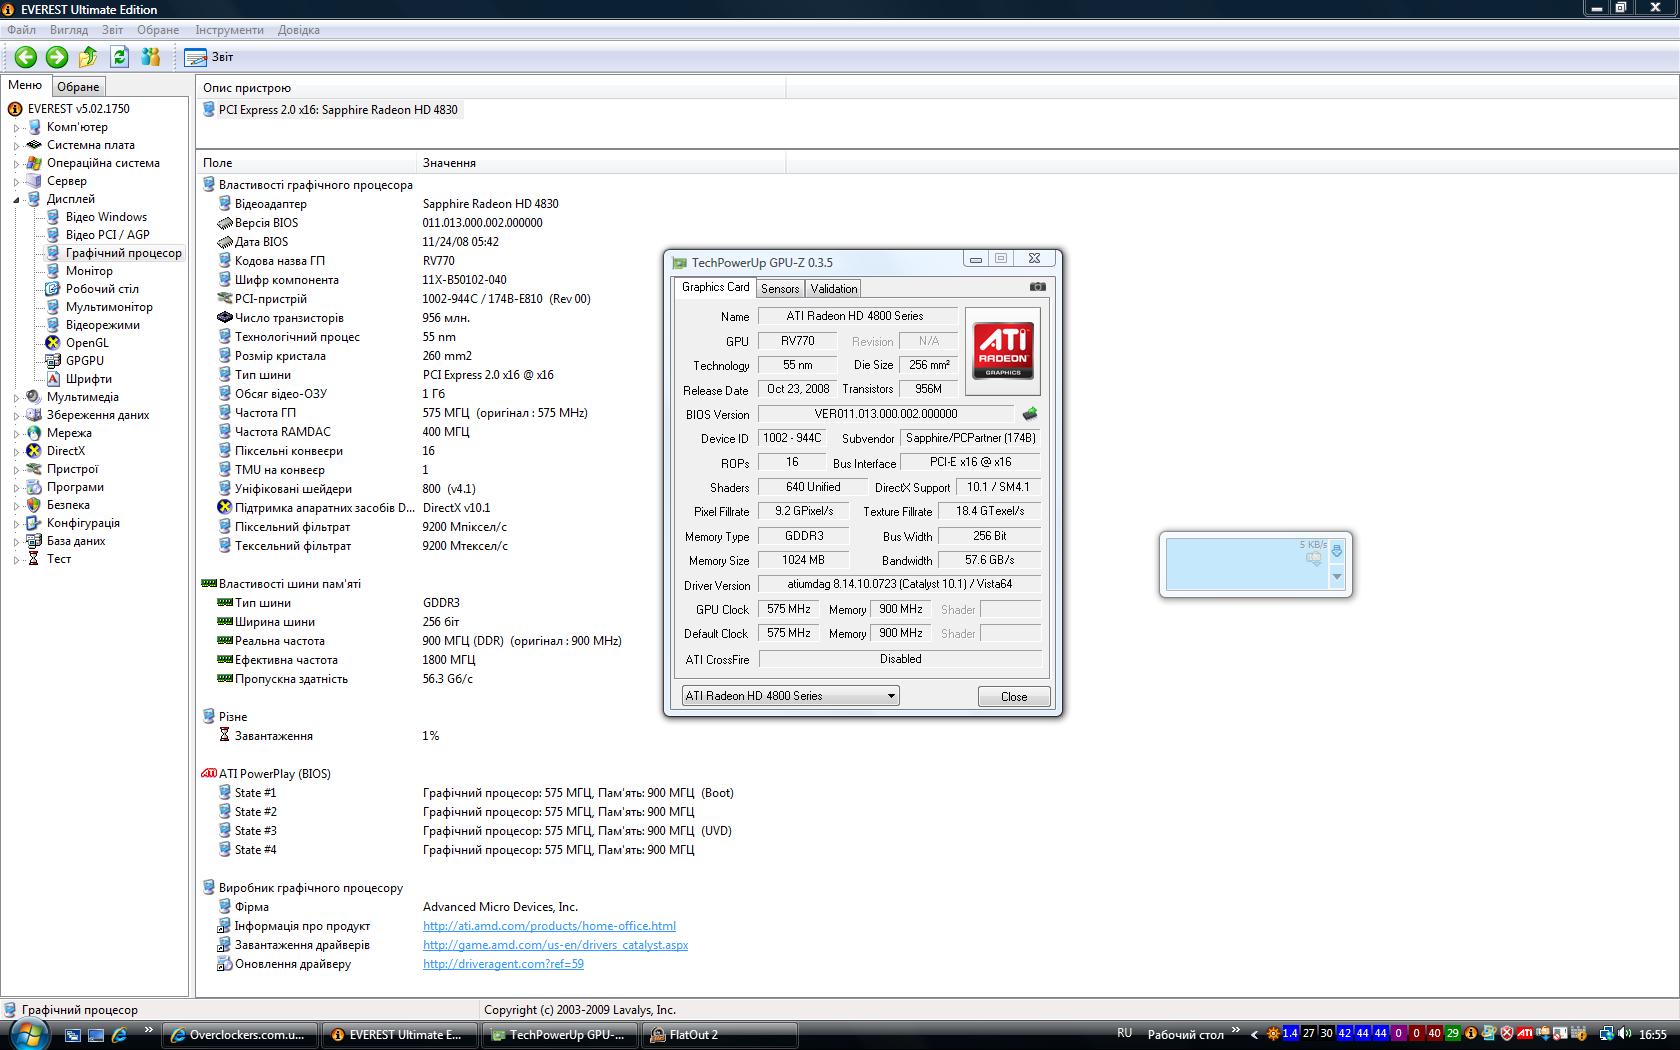Open the Інструменти menu

coord(230,30)
